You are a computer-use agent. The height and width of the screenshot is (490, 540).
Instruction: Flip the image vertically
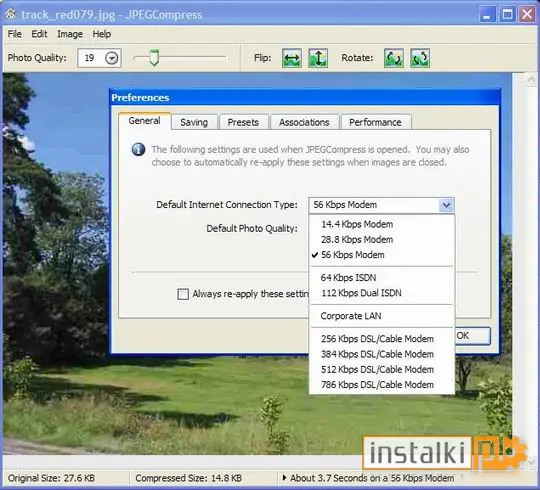click(x=318, y=58)
